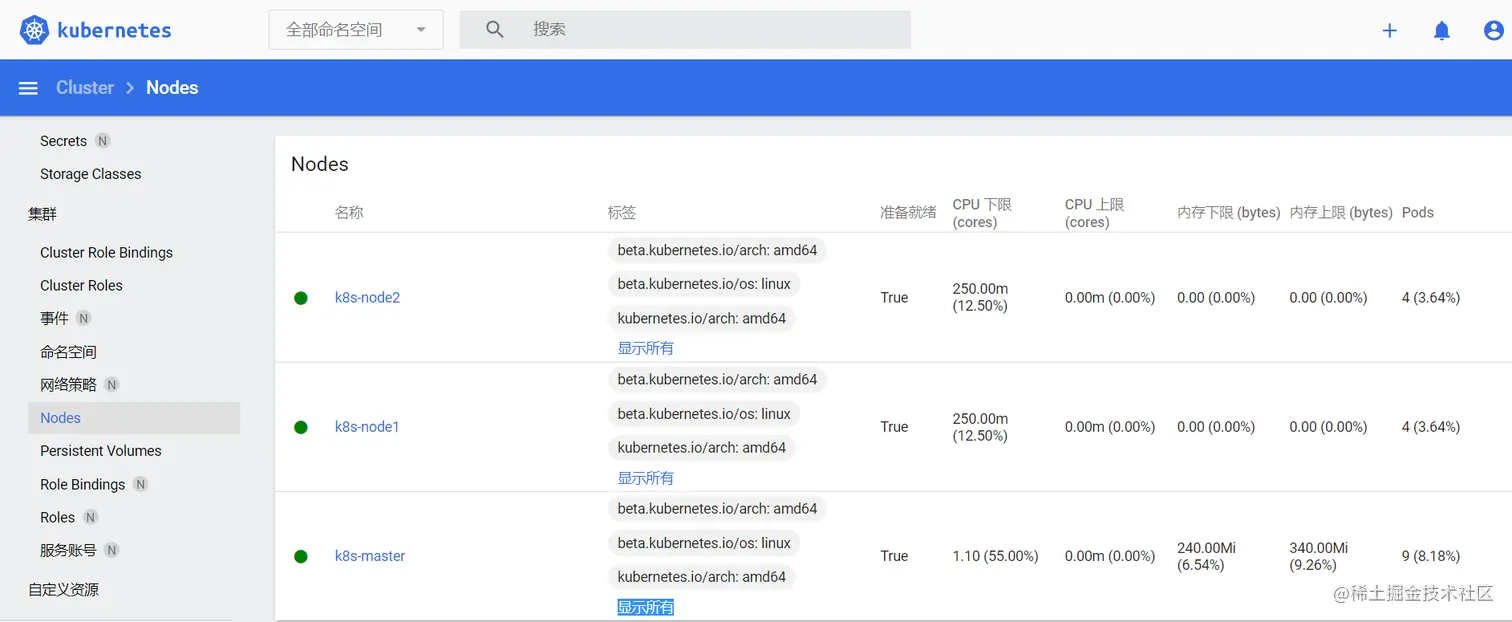Click beta.kubernetes.io/arch label chip of k8s-node2
This screenshot has width=1512, height=622.
pyautogui.click(x=717, y=250)
